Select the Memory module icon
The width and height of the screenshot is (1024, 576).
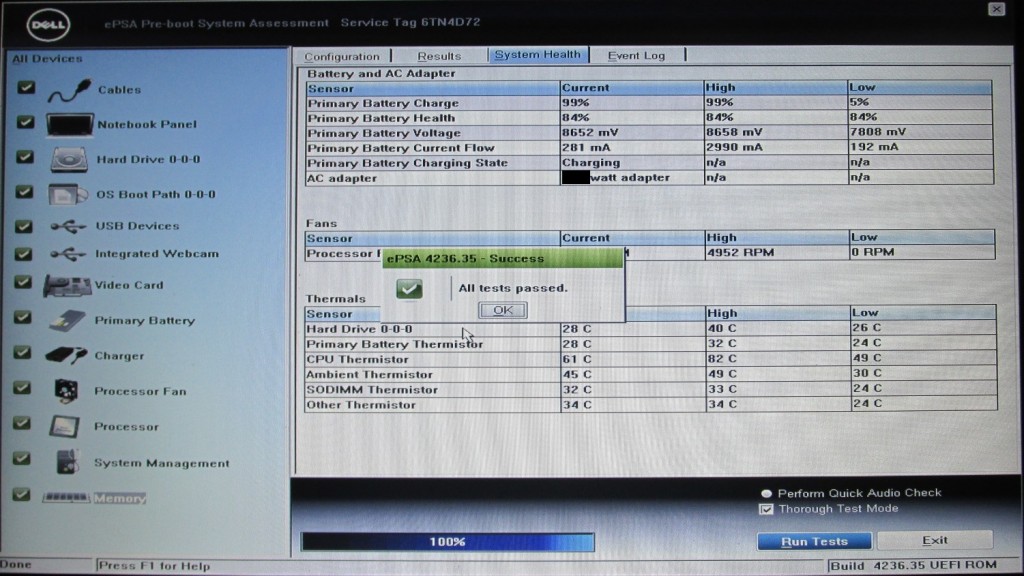pos(66,498)
